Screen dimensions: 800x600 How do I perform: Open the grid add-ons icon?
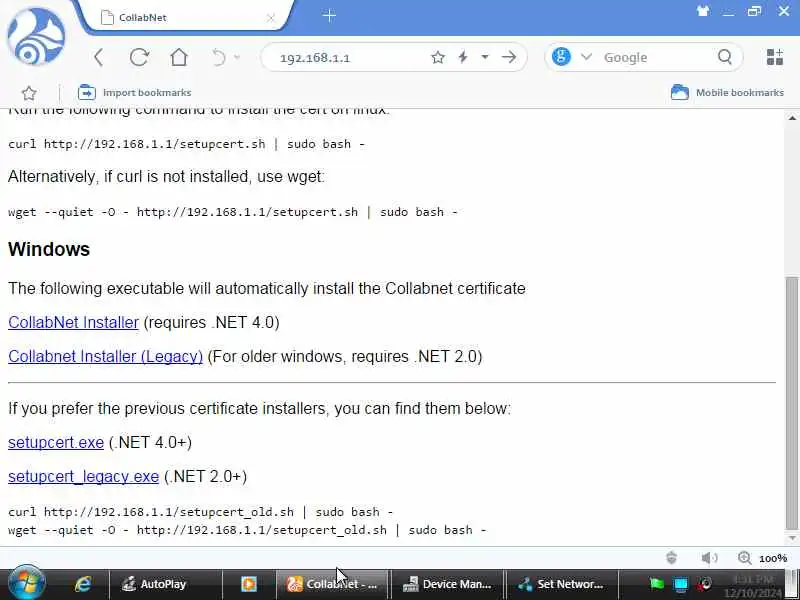pos(774,57)
